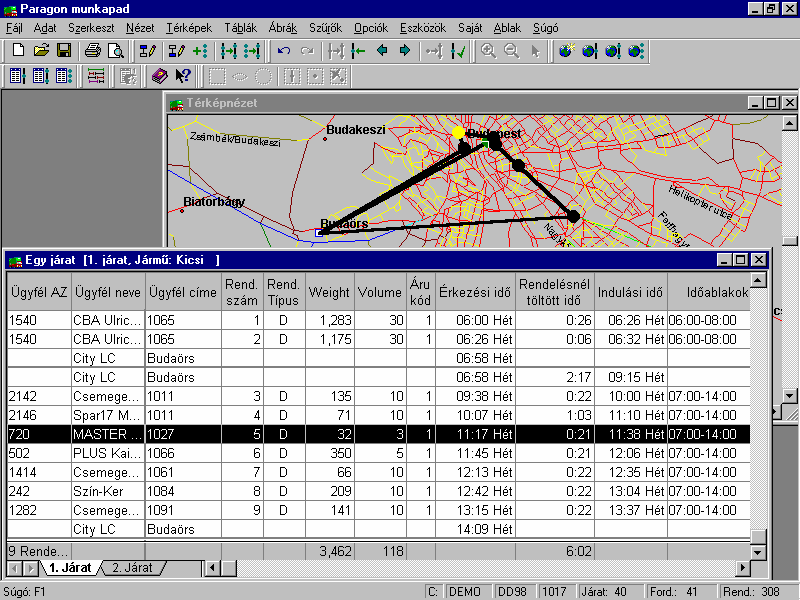The image size is (800, 600).
Task: Click horizontal scrollbar right arrow in Egy járat
Action: [x=742, y=567]
